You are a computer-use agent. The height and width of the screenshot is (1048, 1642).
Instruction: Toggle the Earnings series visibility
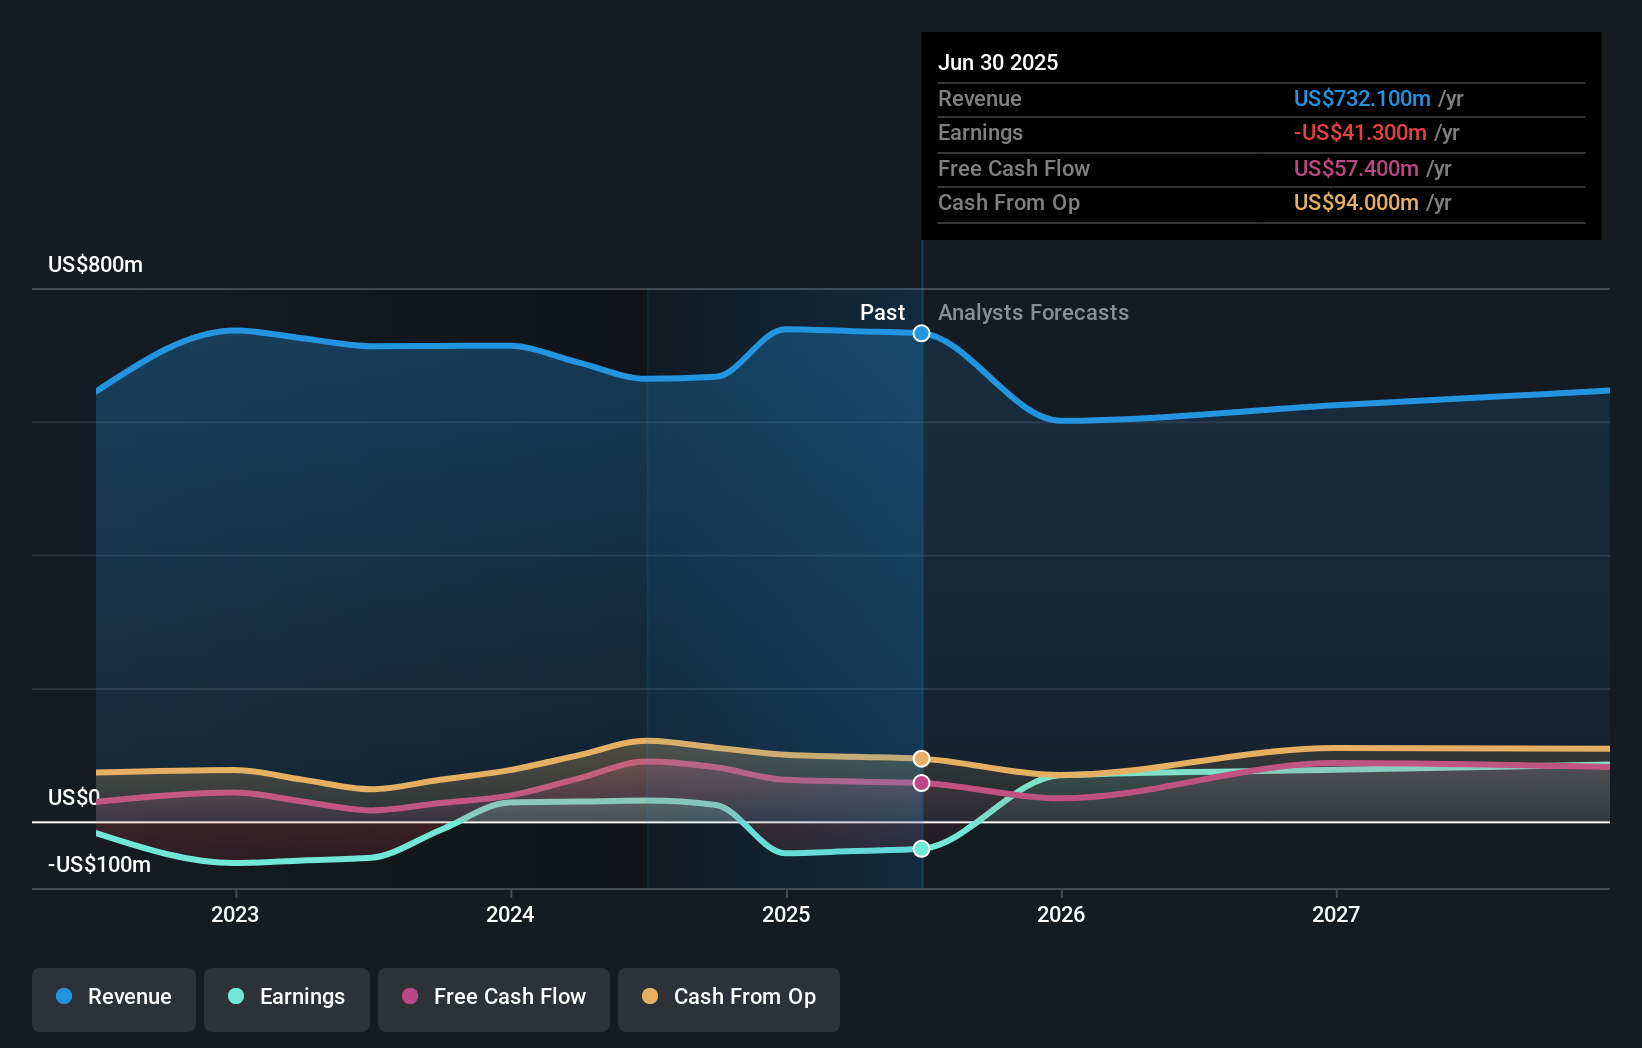click(x=287, y=997)
